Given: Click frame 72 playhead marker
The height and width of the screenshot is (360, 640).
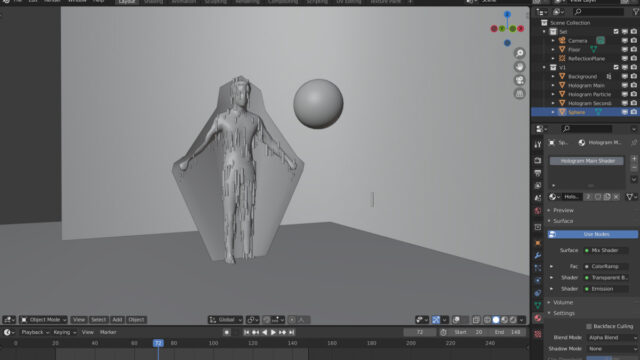Looking at the screenshot, I should [x=158, y=343].
